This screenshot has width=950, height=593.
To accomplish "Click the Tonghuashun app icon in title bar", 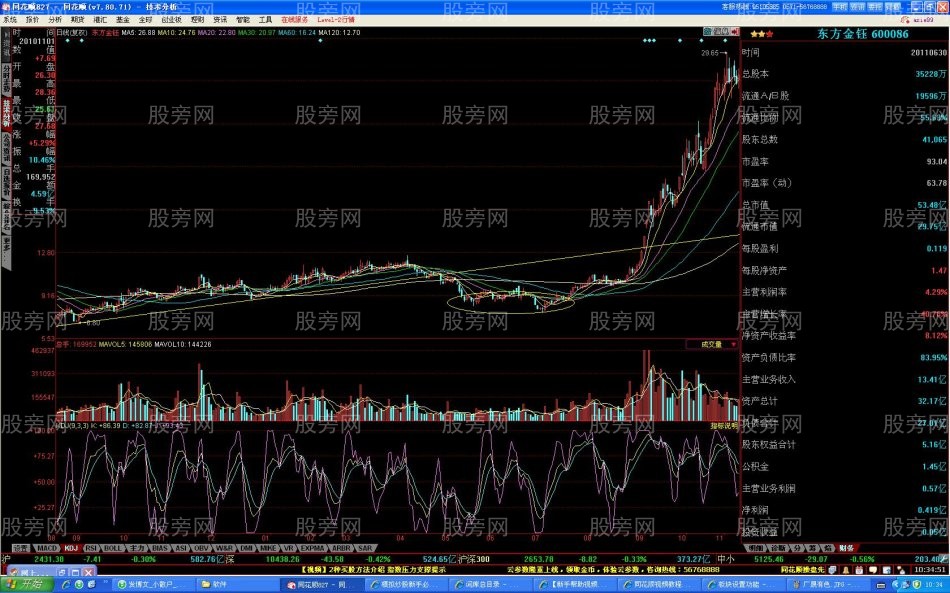I will 6,6.
